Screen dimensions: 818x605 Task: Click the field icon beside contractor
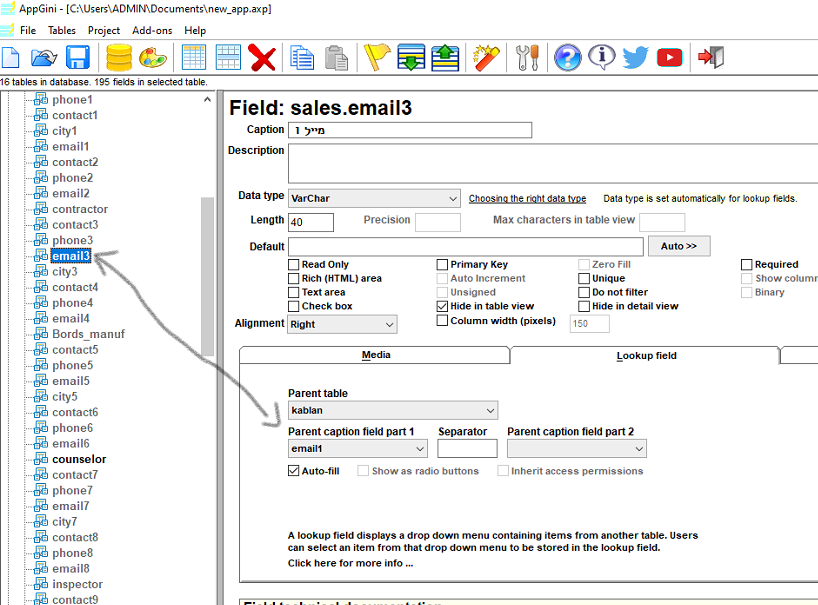(41, 209)
